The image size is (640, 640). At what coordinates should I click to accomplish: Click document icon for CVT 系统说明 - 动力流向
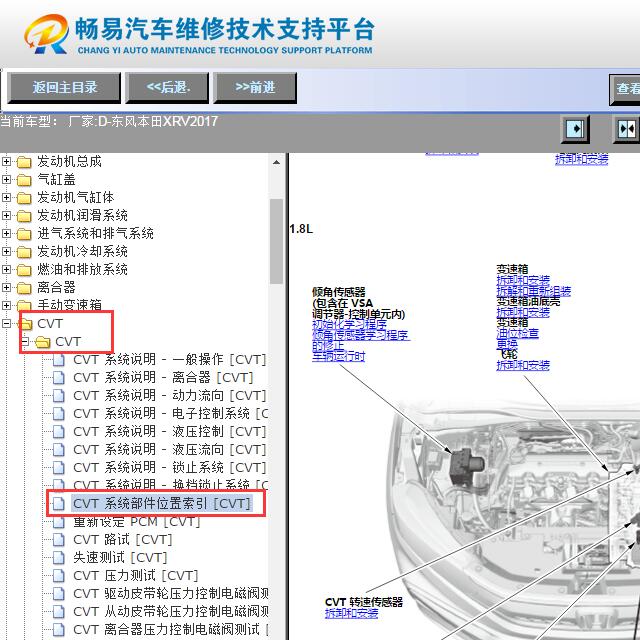click(59, 396)
